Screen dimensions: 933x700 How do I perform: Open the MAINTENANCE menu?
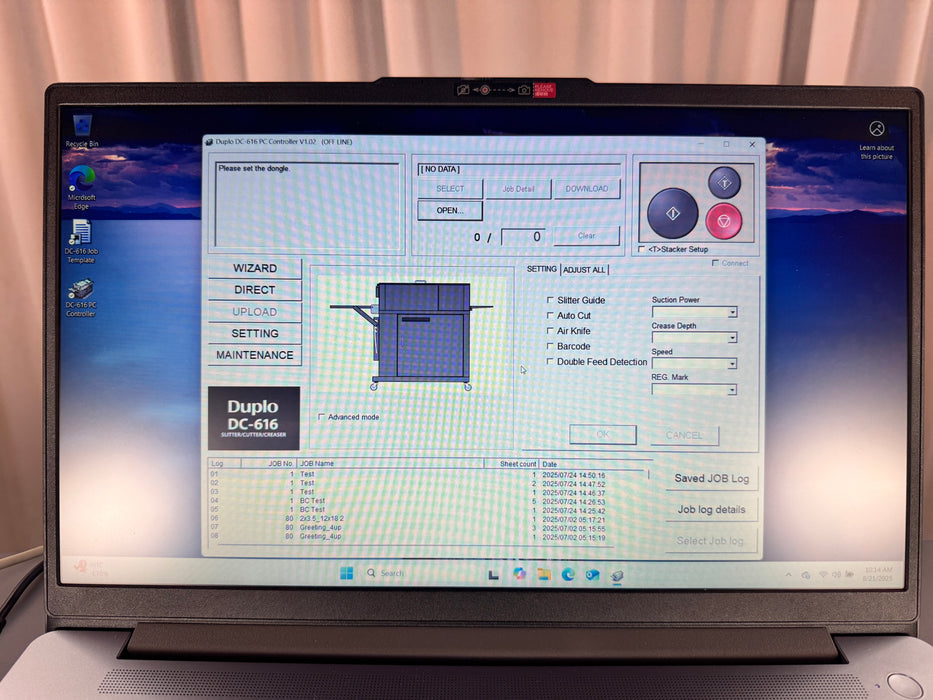pos(255,355)
